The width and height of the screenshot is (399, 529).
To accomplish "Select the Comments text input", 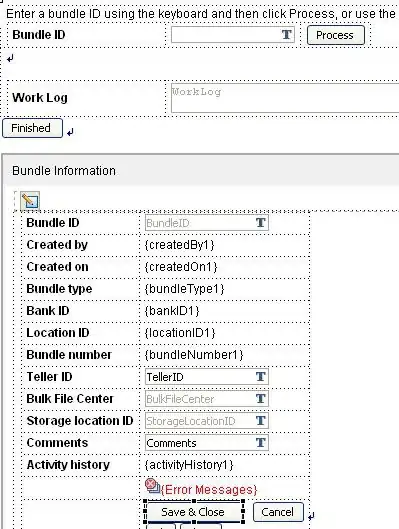I will point(207,443).
